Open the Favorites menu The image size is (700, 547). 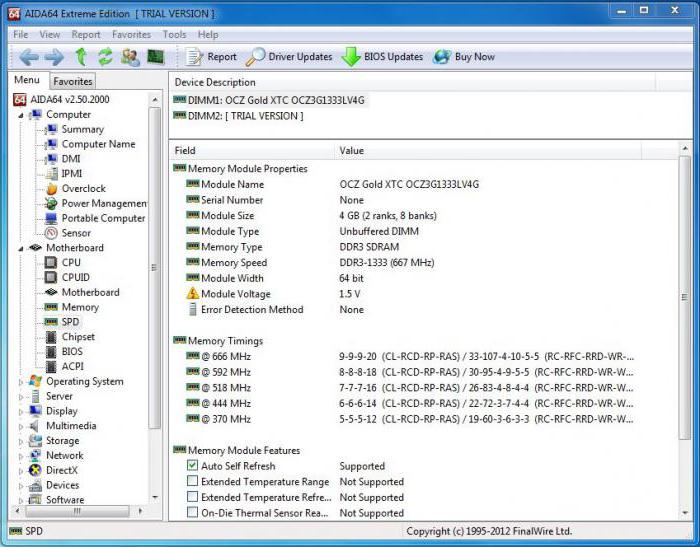point(131,35)
